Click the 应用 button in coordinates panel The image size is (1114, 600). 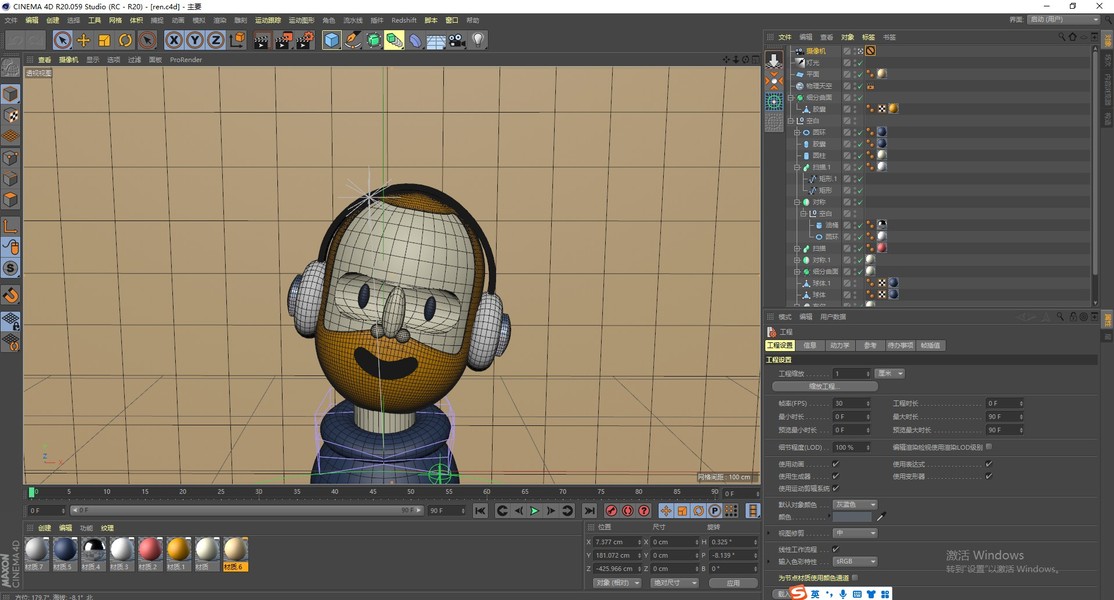point(734,583)
